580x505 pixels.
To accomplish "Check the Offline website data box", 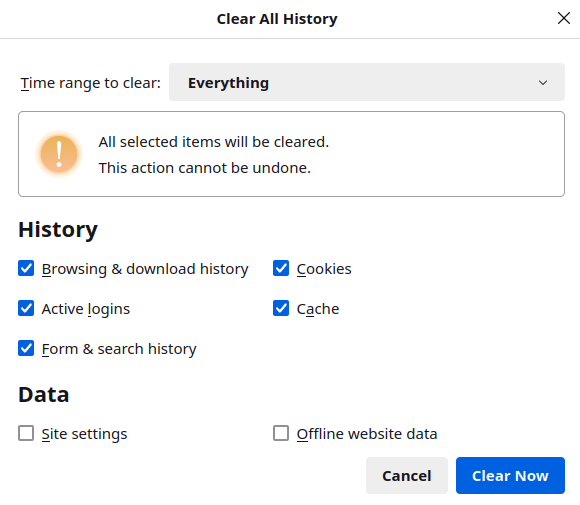I will (281, 433).
